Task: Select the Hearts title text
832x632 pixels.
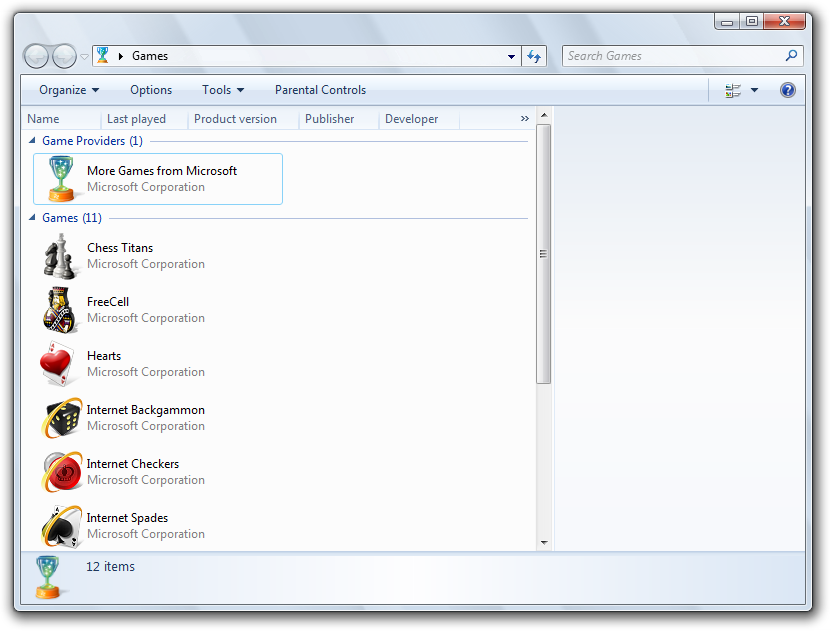Action: pos(104,356)
